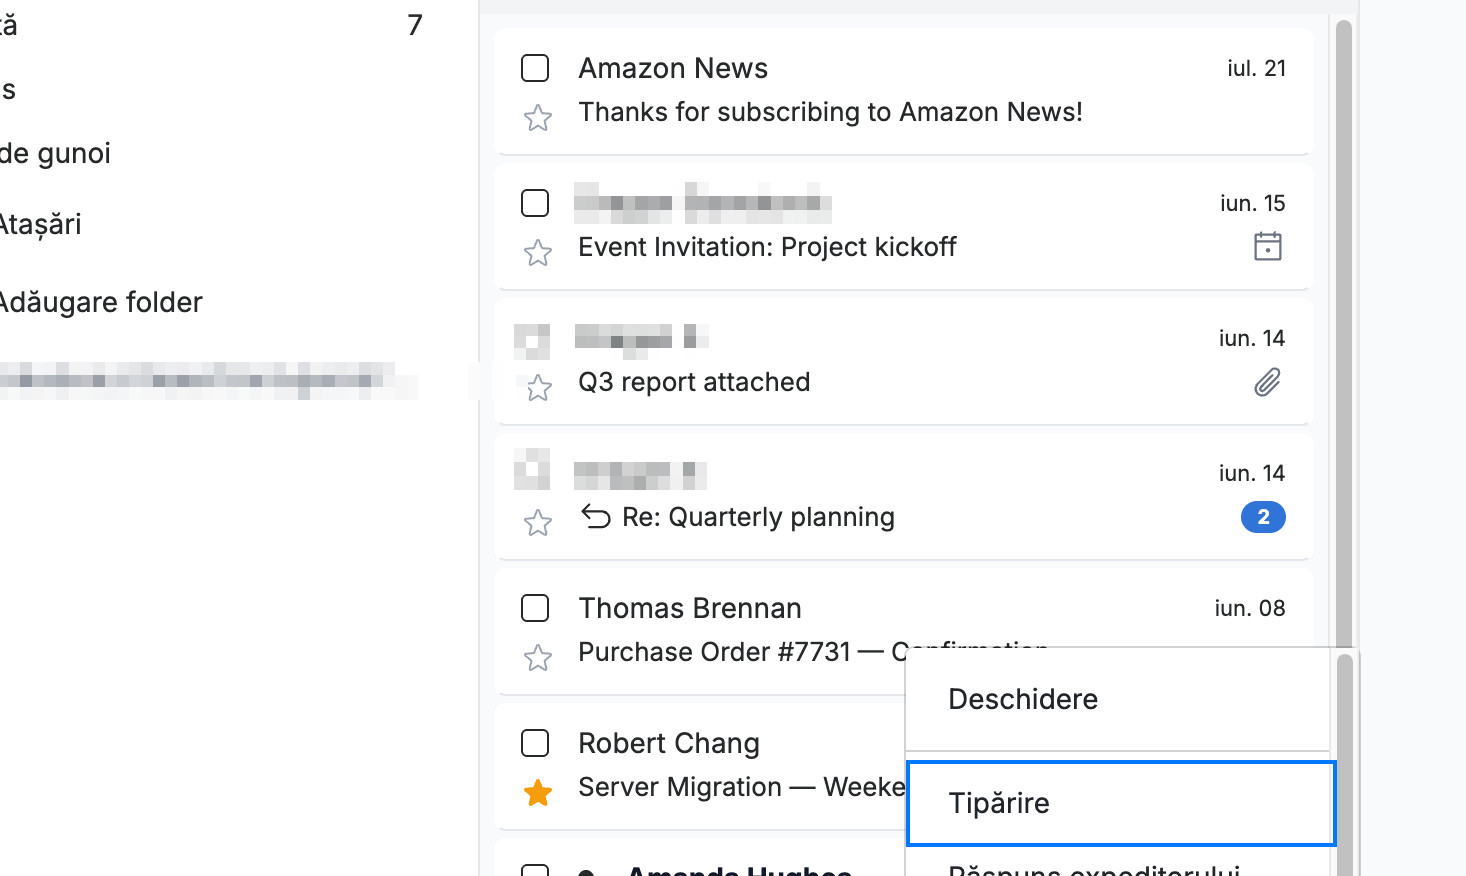The height and width of the screenshot is (876, 1466).
Task: Click the reply arrow icon on Quarterly planning
Action: click(596, 516)
